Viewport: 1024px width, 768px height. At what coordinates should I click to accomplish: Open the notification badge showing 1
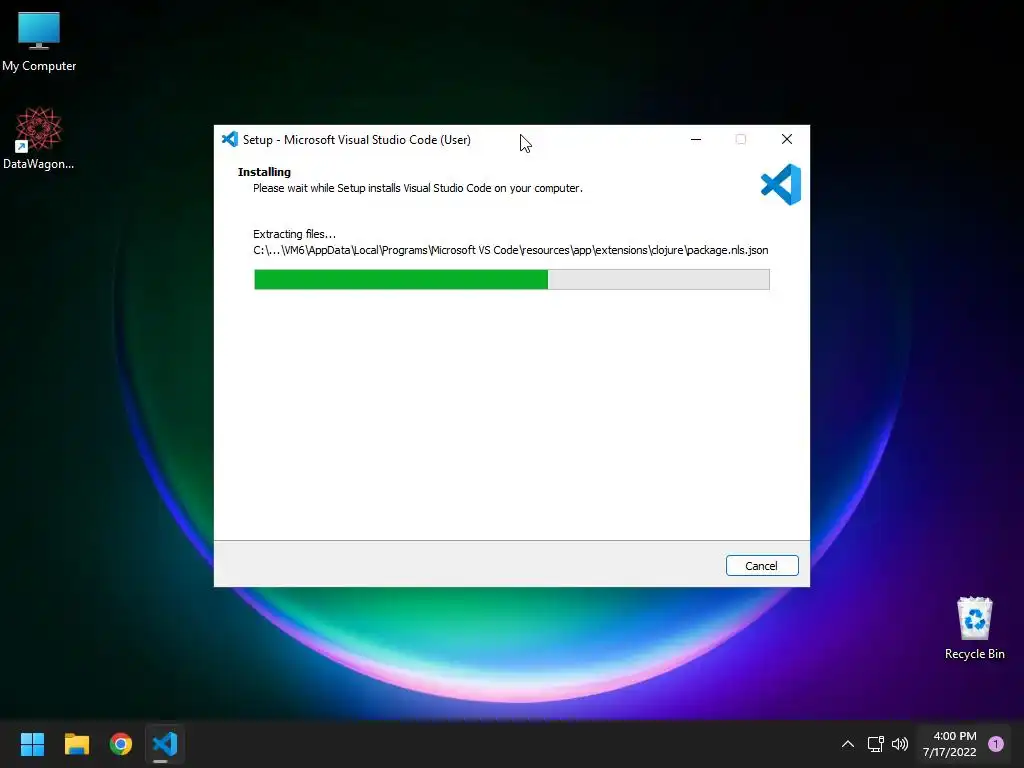coord(996,744)
